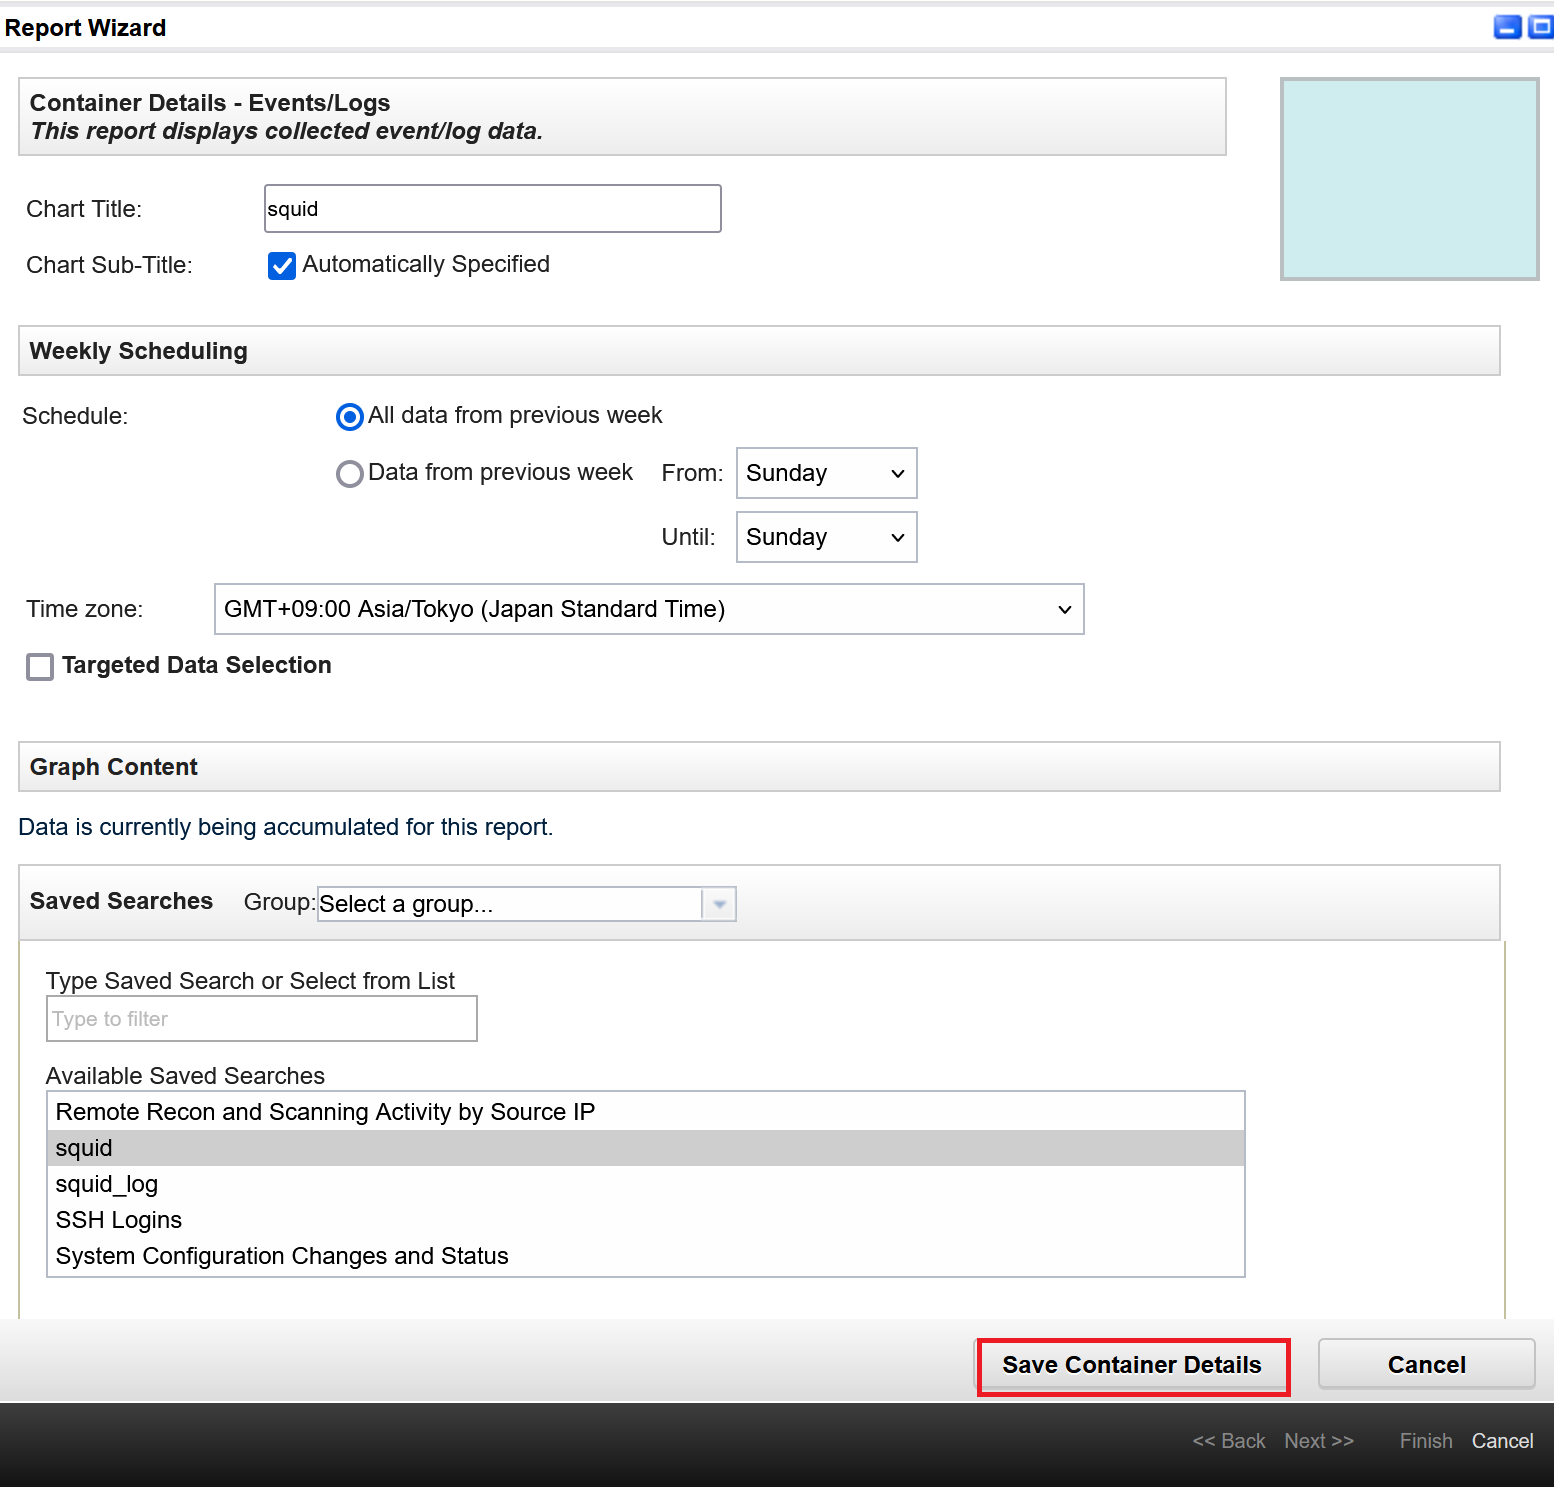Click Cancel in the bottom wizard bar
This screenshot has height=1487, width=1554.
[1502, 1441]
